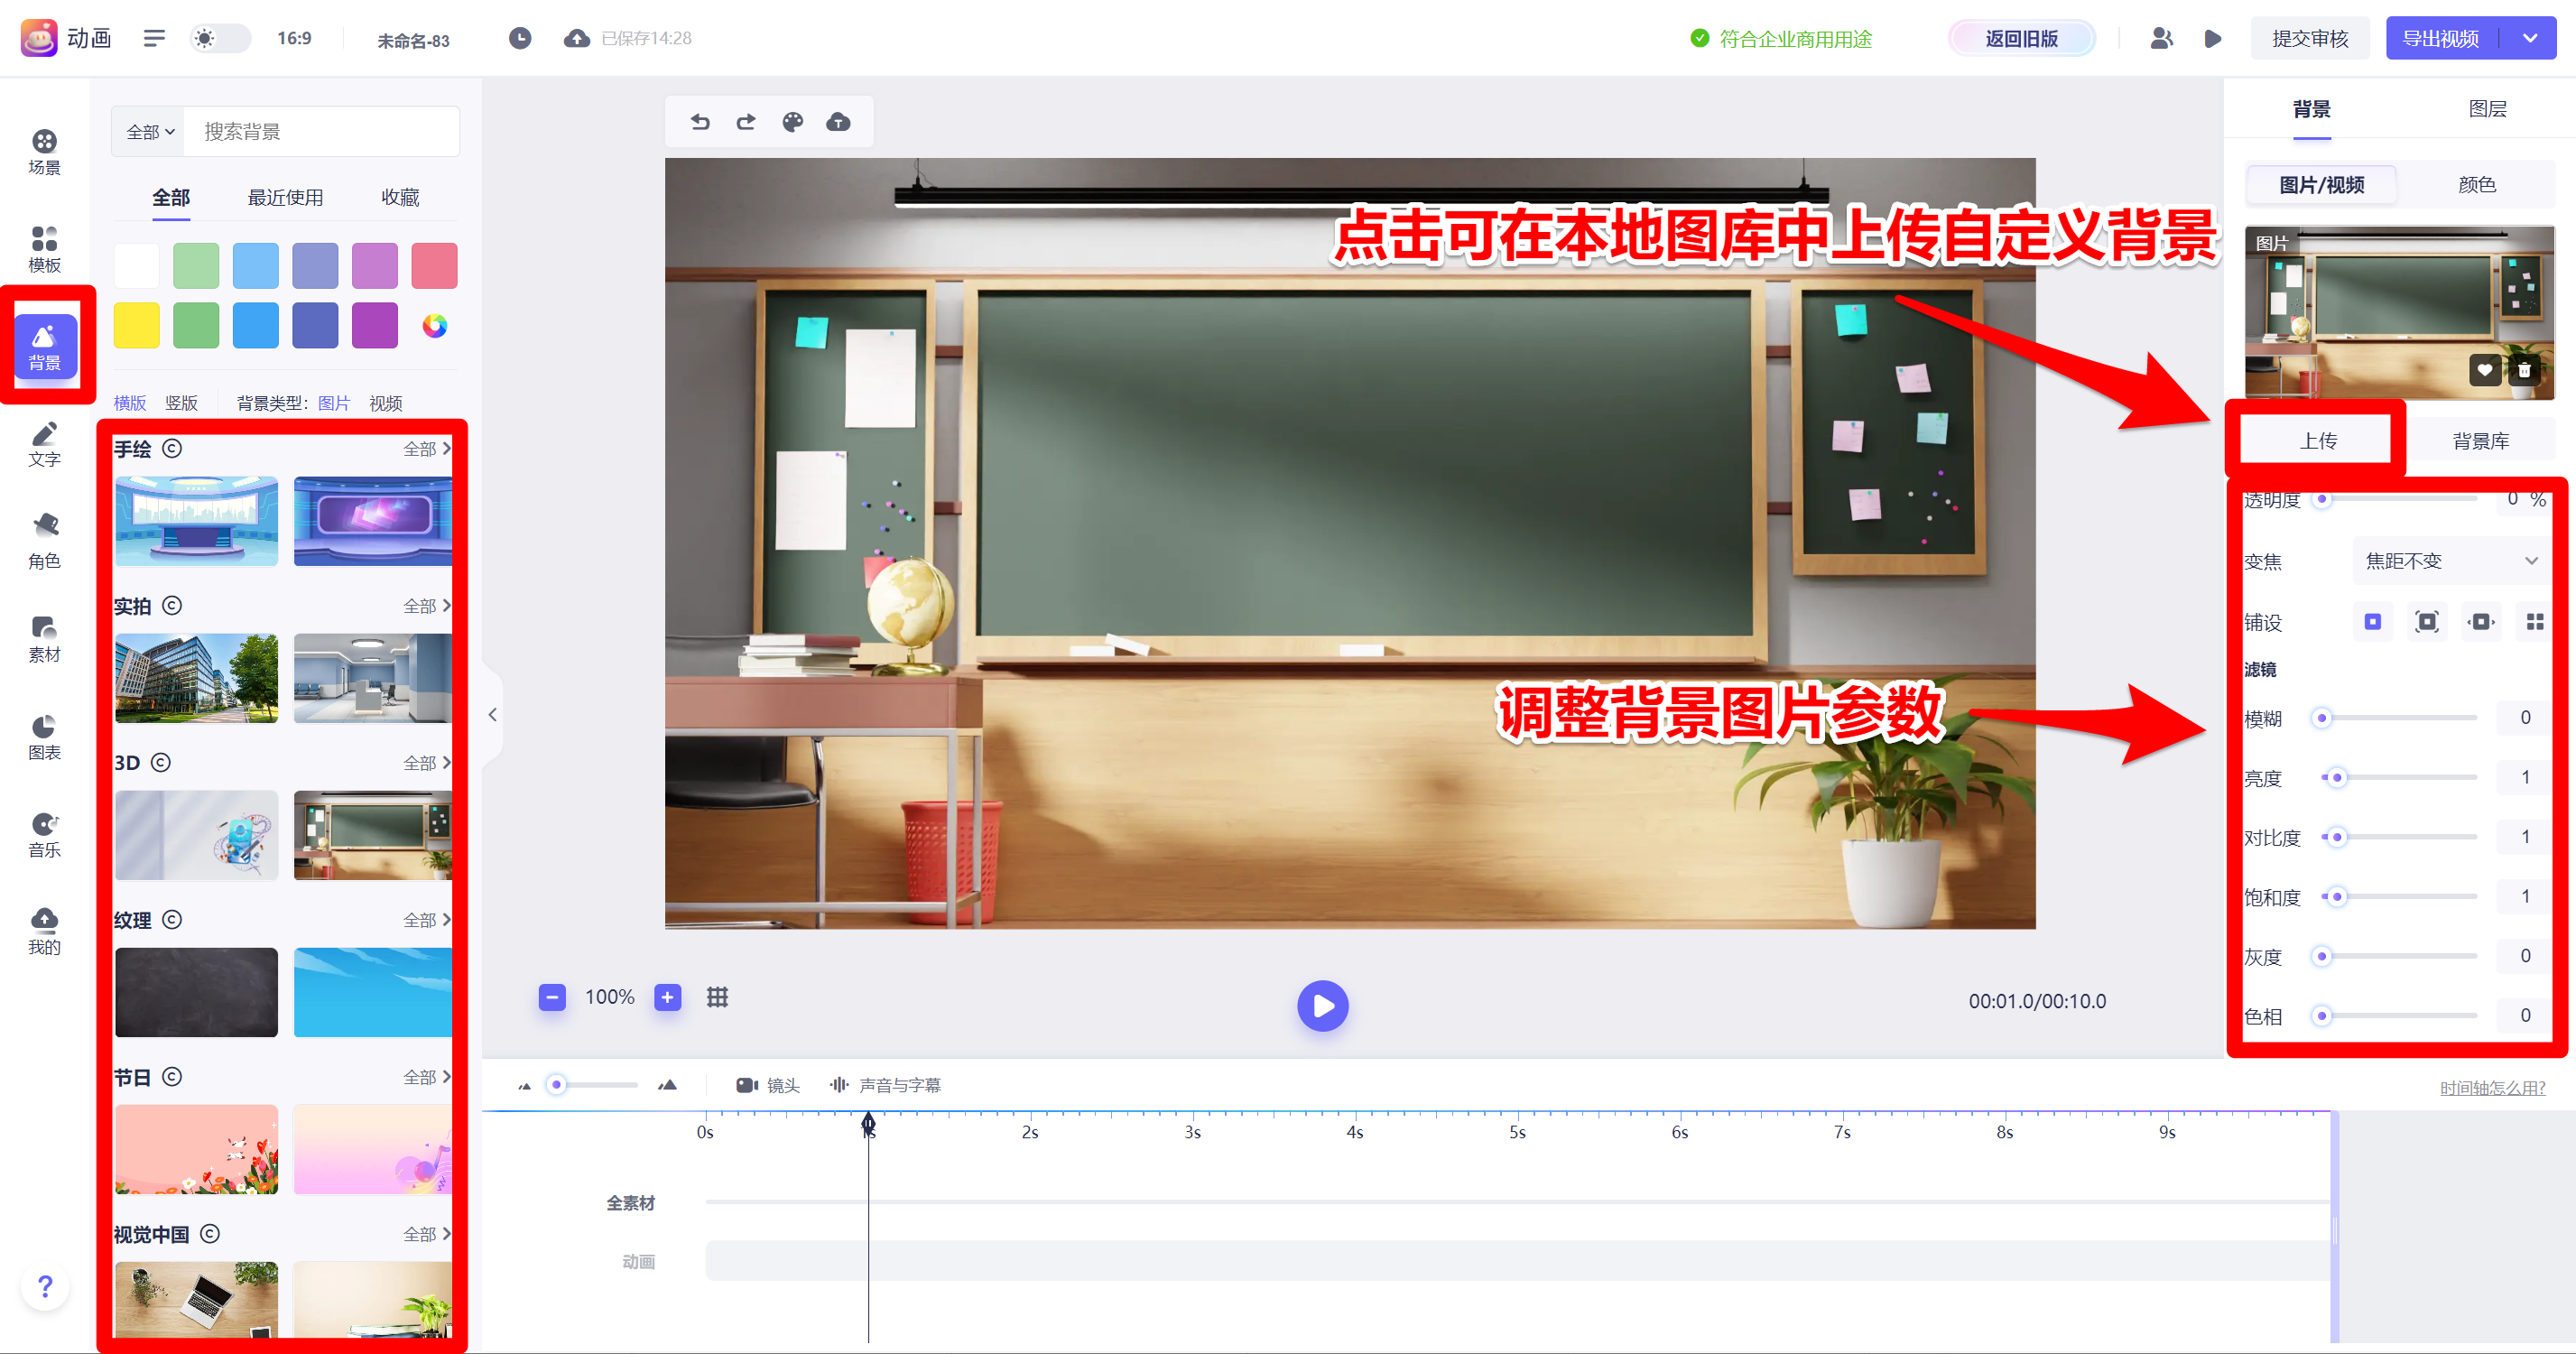
Task: Select the second 铺设 fit mode icon
Action: (x=2426, y=622)
